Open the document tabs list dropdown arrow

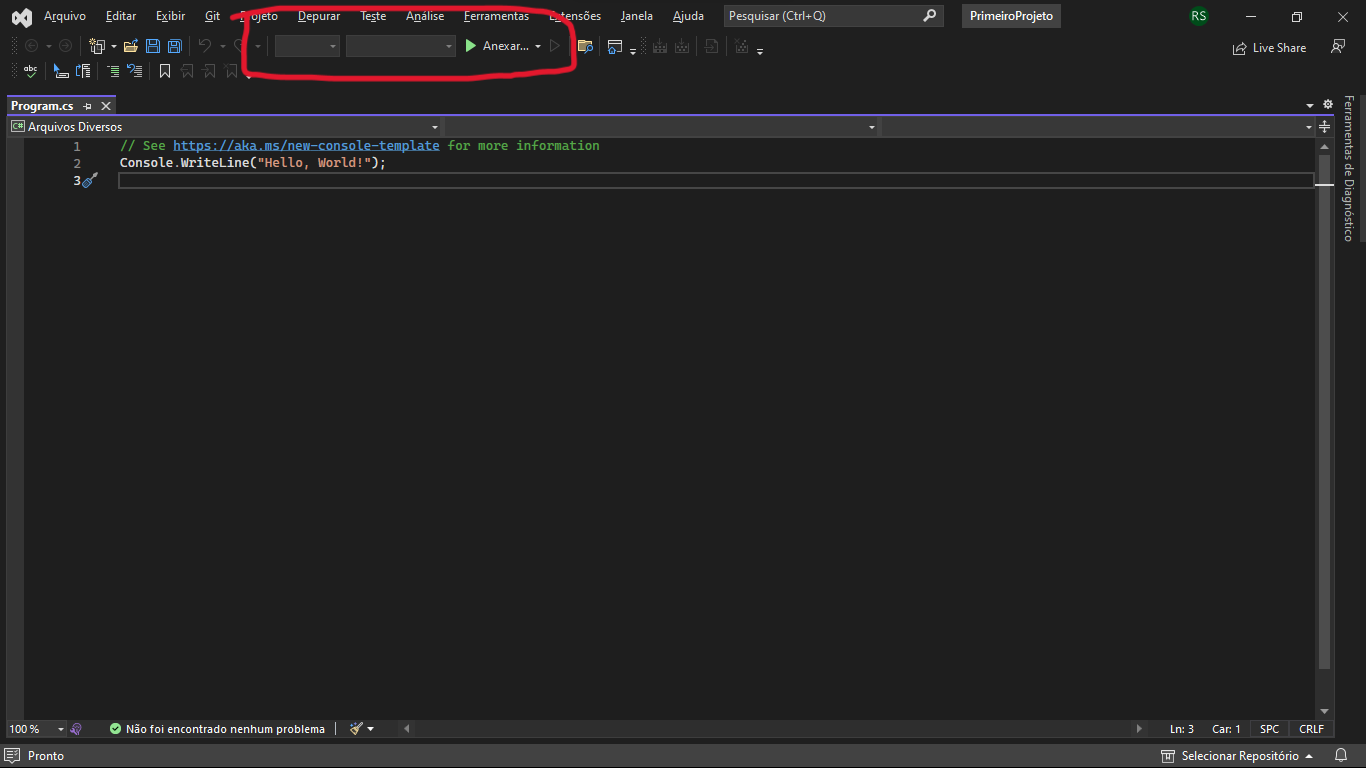1310,105
